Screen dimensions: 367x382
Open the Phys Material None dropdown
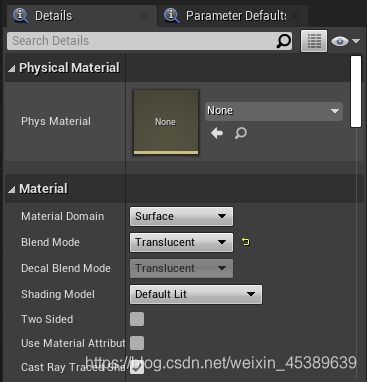click(x=274, y=111)
